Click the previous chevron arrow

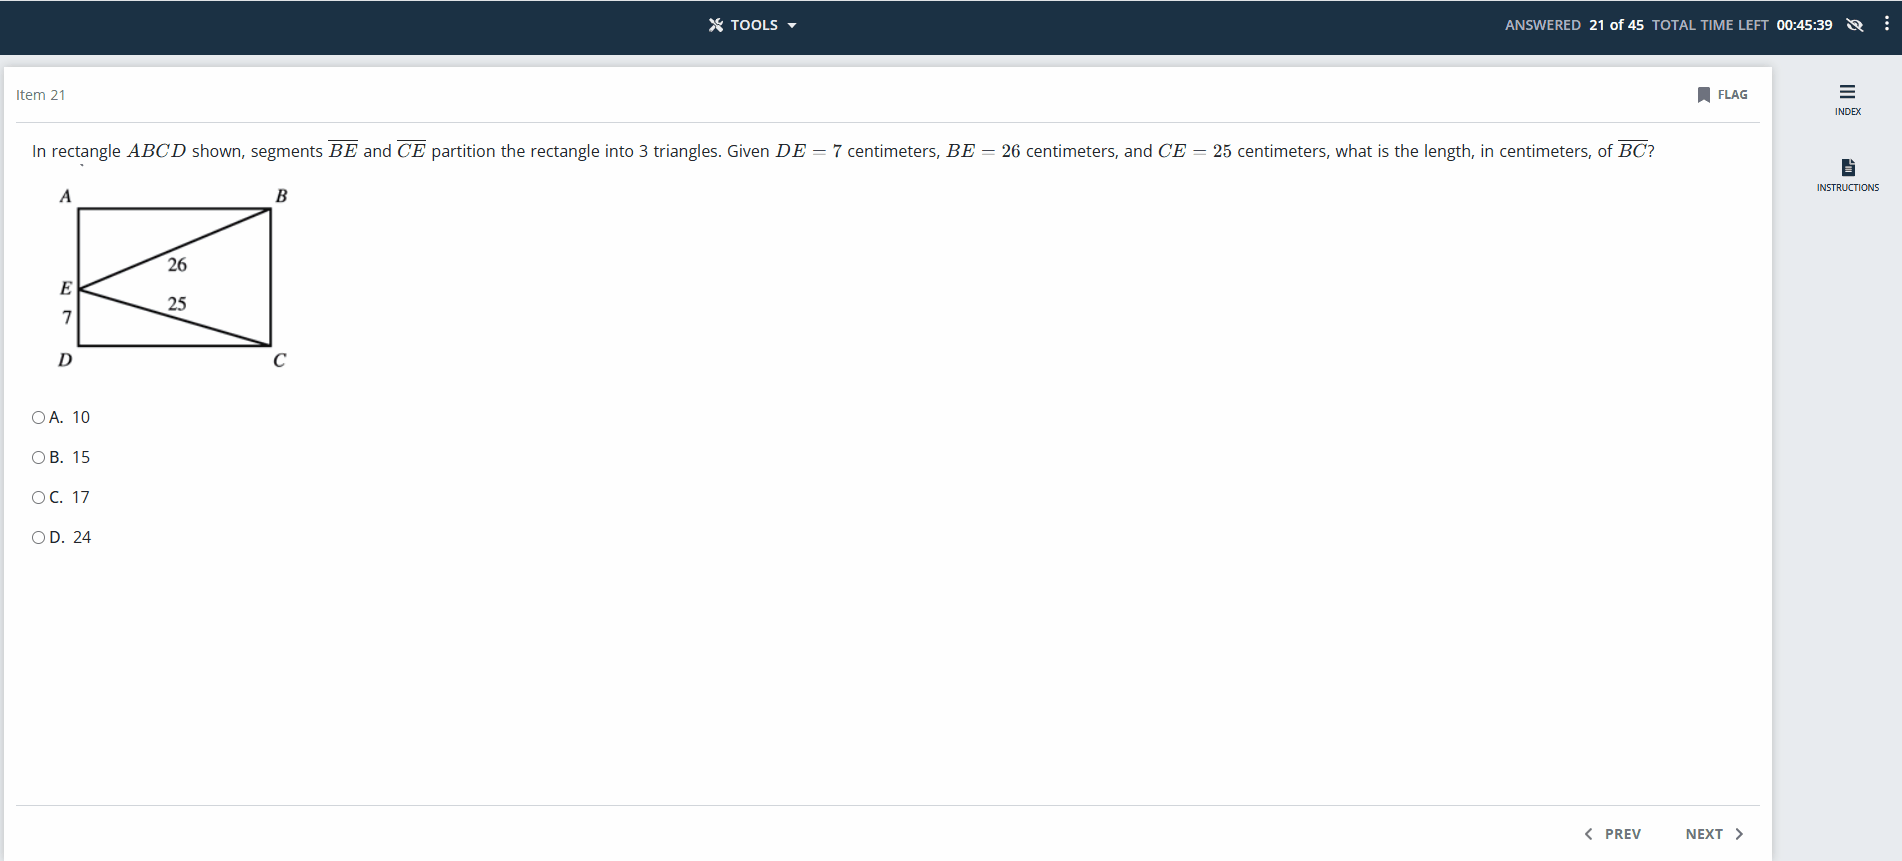1588,834
